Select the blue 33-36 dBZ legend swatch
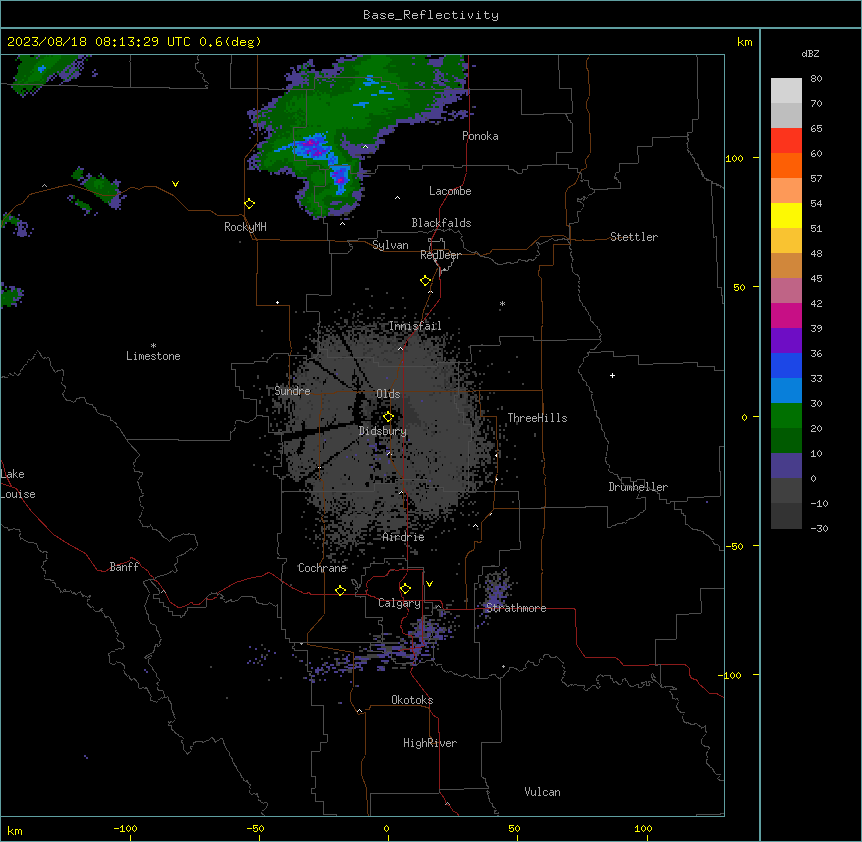Viewport: 862px width, 842px height. click(786, 365)
